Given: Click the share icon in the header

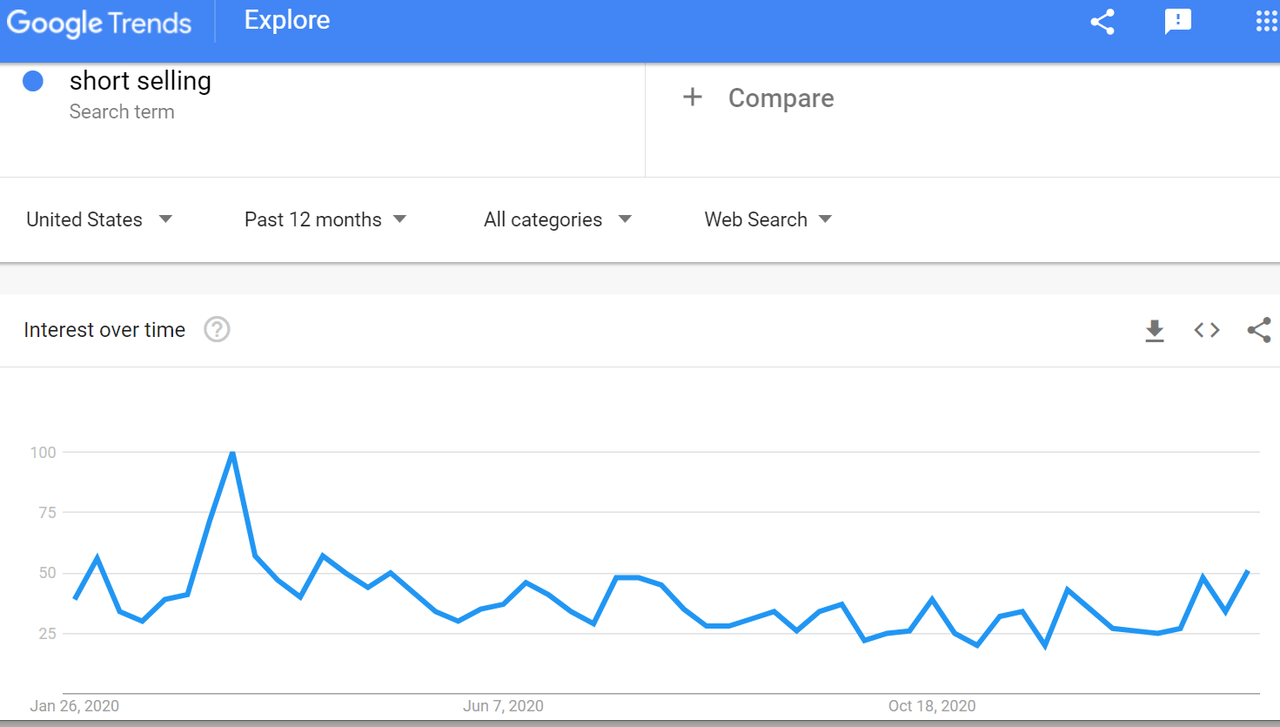Looking at the screenshot, I should pos(1102,22).
